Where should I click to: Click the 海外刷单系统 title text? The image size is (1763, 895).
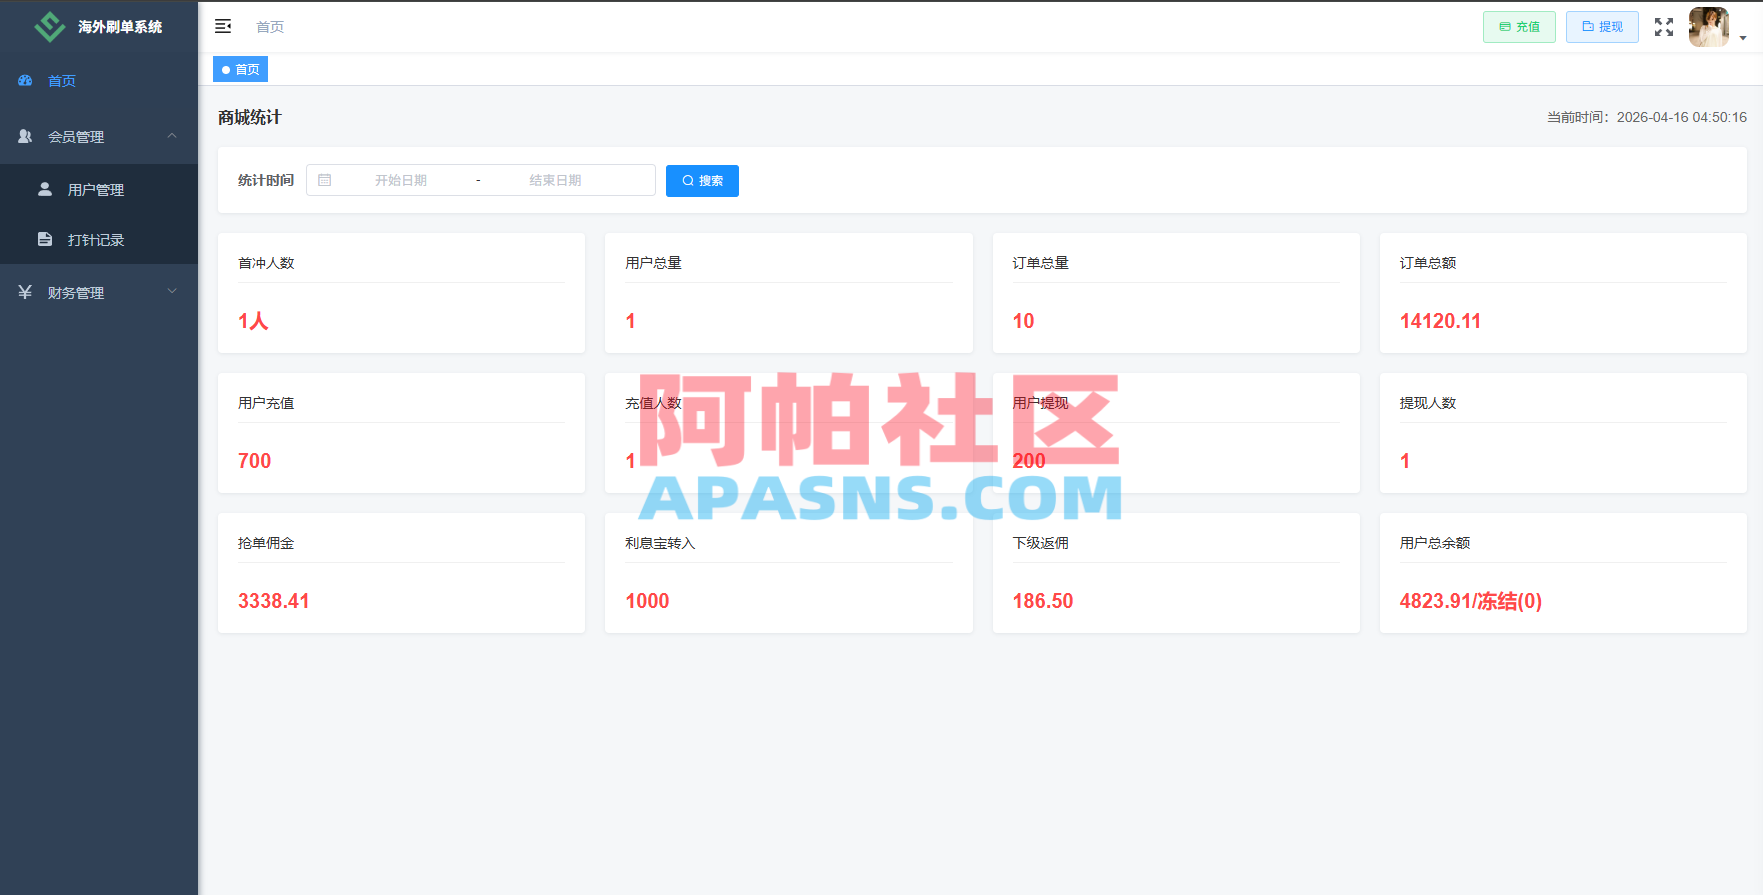120,27
